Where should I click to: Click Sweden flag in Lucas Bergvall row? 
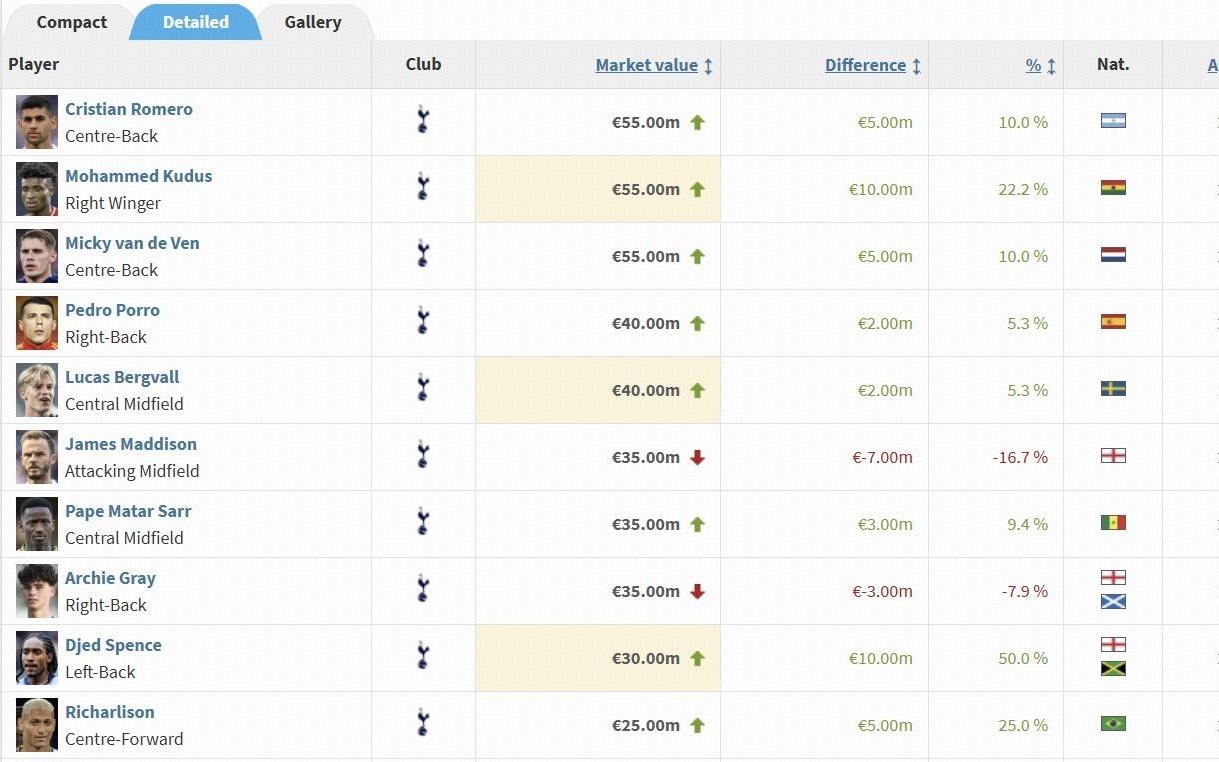point(1113,389)
